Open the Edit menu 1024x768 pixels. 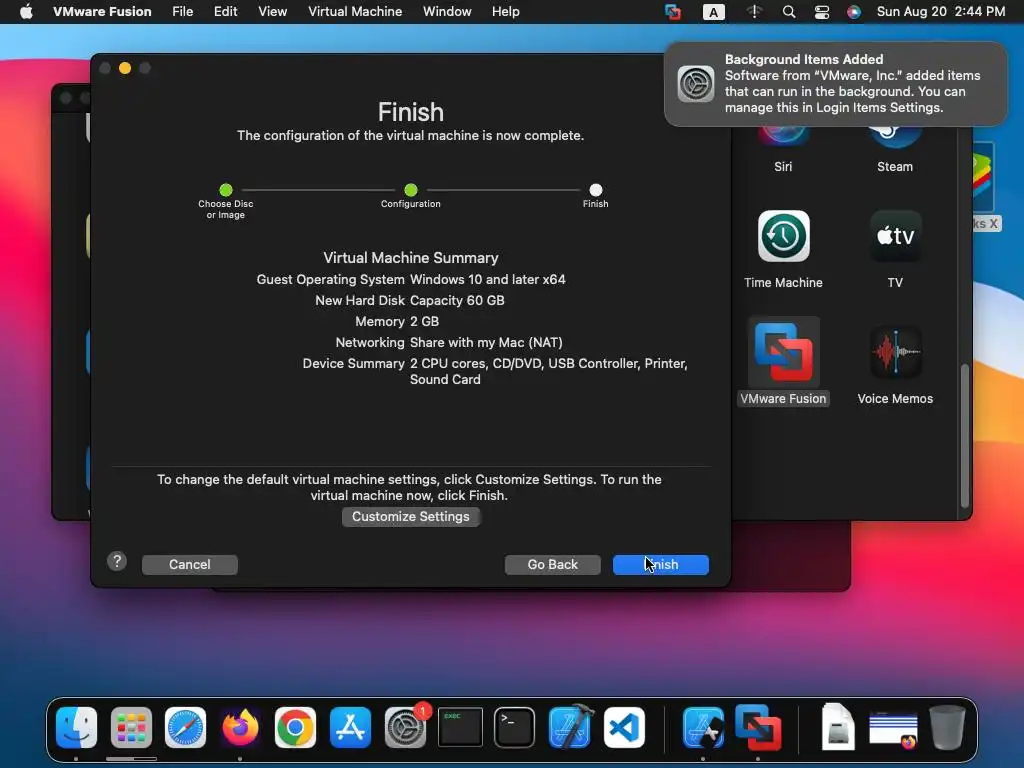[225, 12]
